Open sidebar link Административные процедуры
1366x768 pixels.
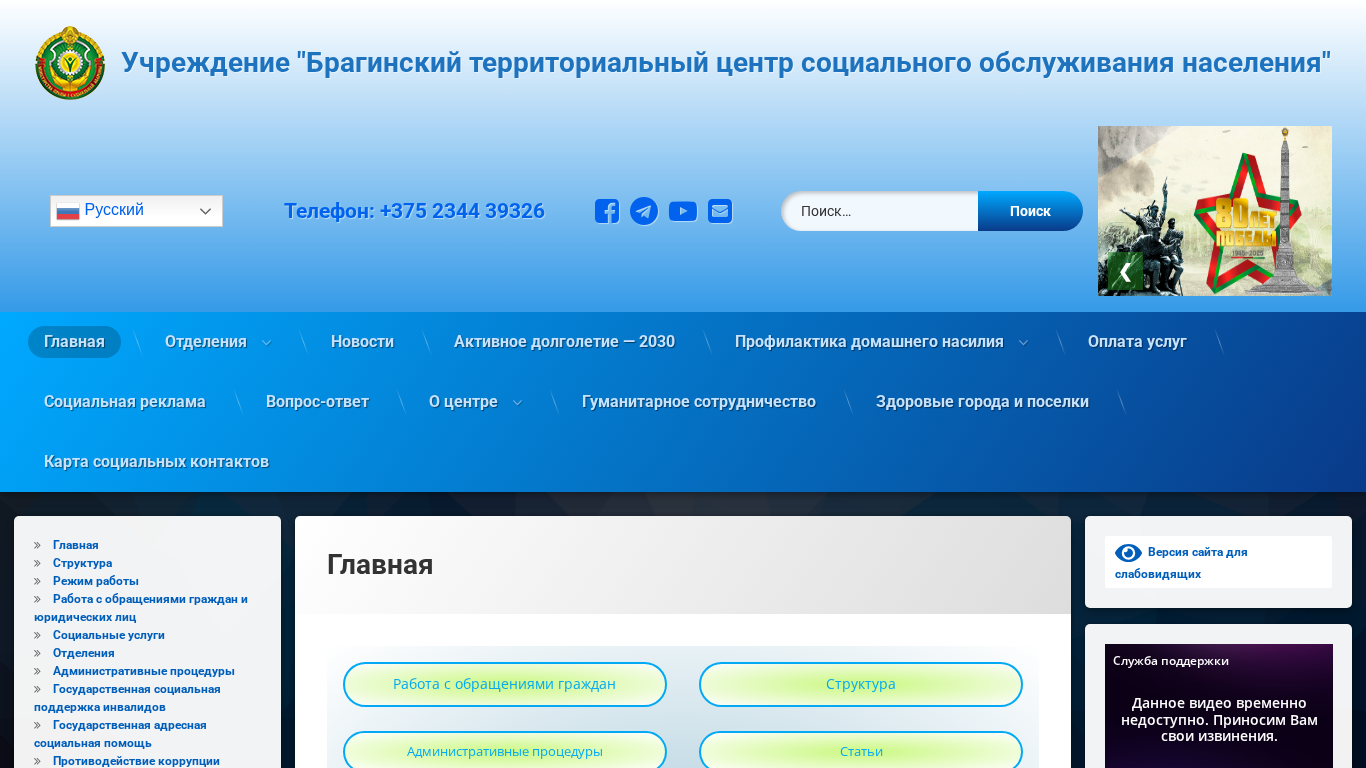point(144,671)
